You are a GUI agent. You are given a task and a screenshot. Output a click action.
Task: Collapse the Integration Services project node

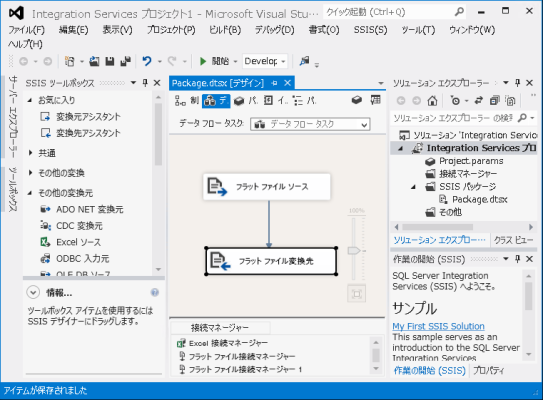click(401, 149)
